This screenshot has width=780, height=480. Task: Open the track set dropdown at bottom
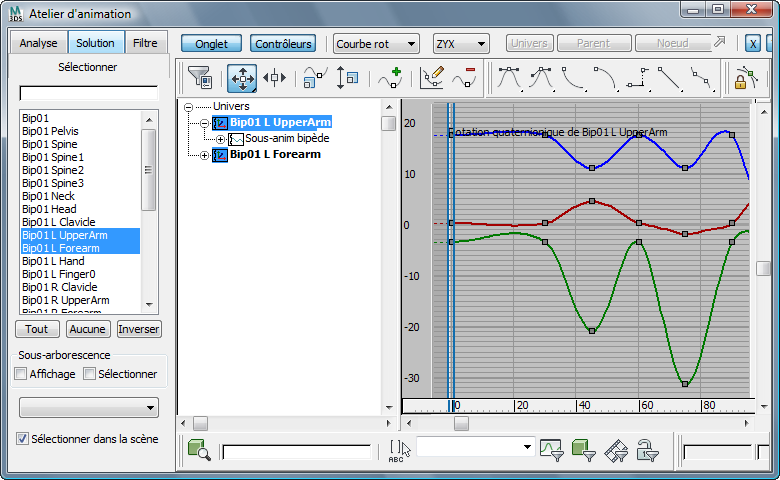(475, 447)
